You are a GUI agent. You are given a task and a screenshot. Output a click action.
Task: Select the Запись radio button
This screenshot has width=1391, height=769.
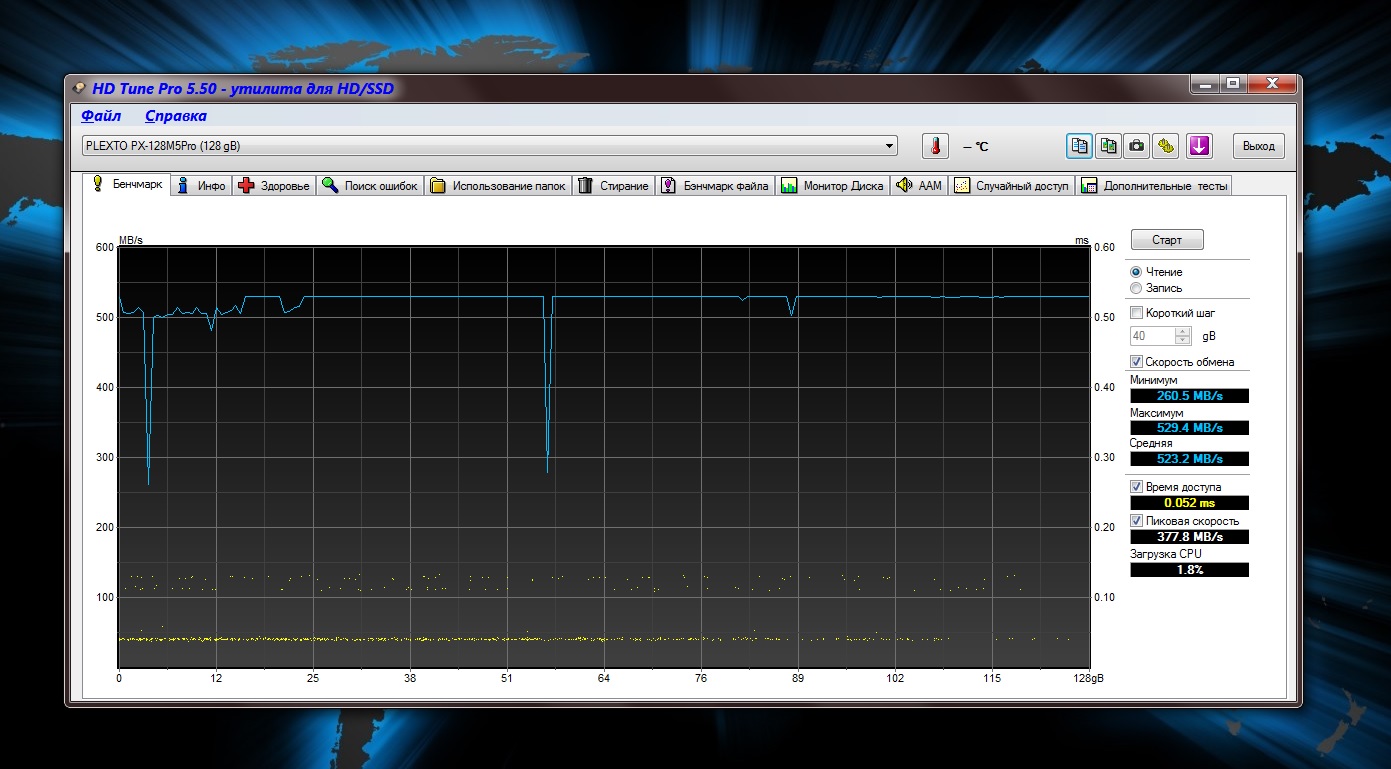tap(1136, 288)
